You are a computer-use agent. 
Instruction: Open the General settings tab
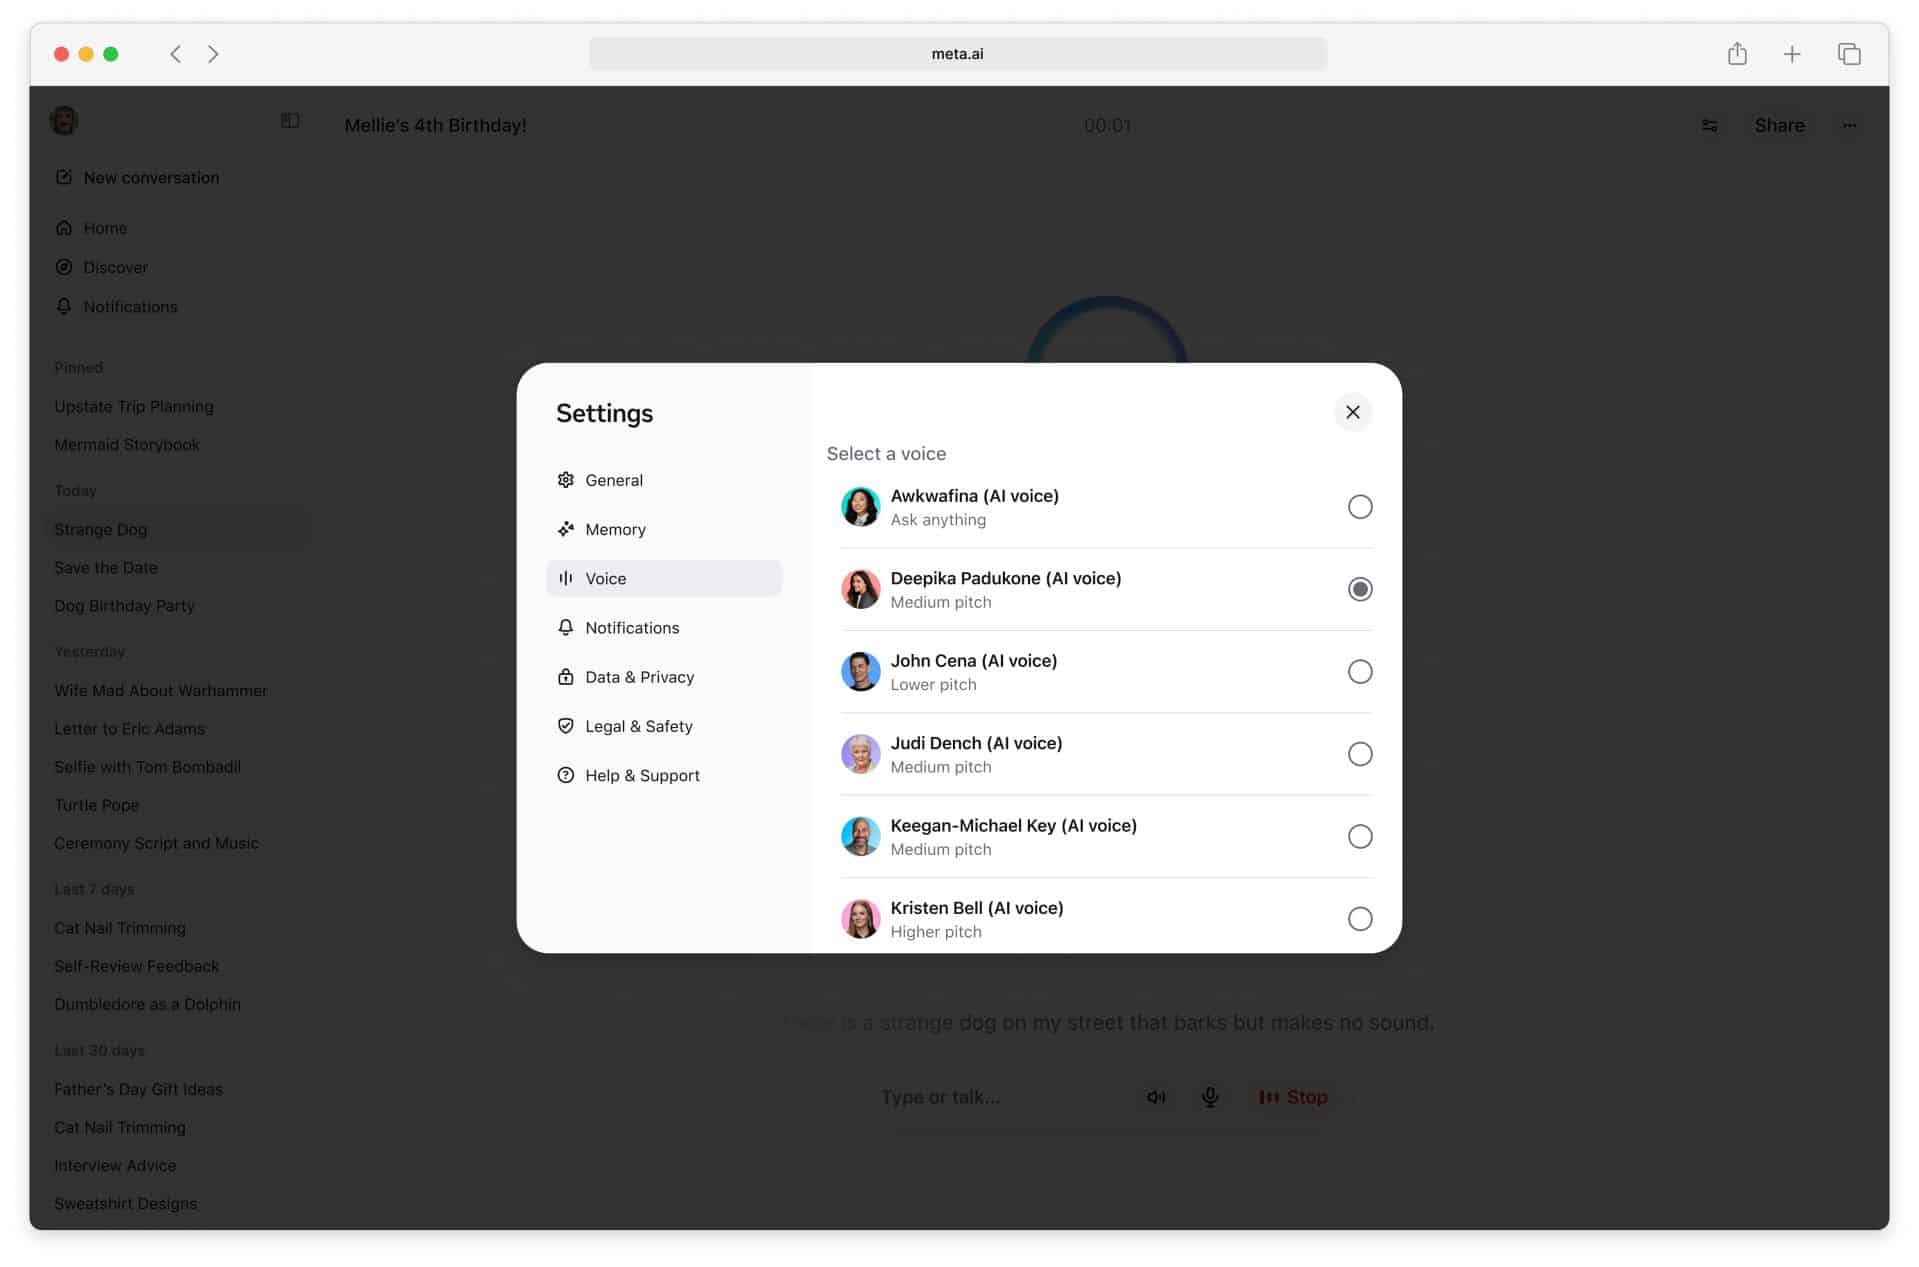664,480
